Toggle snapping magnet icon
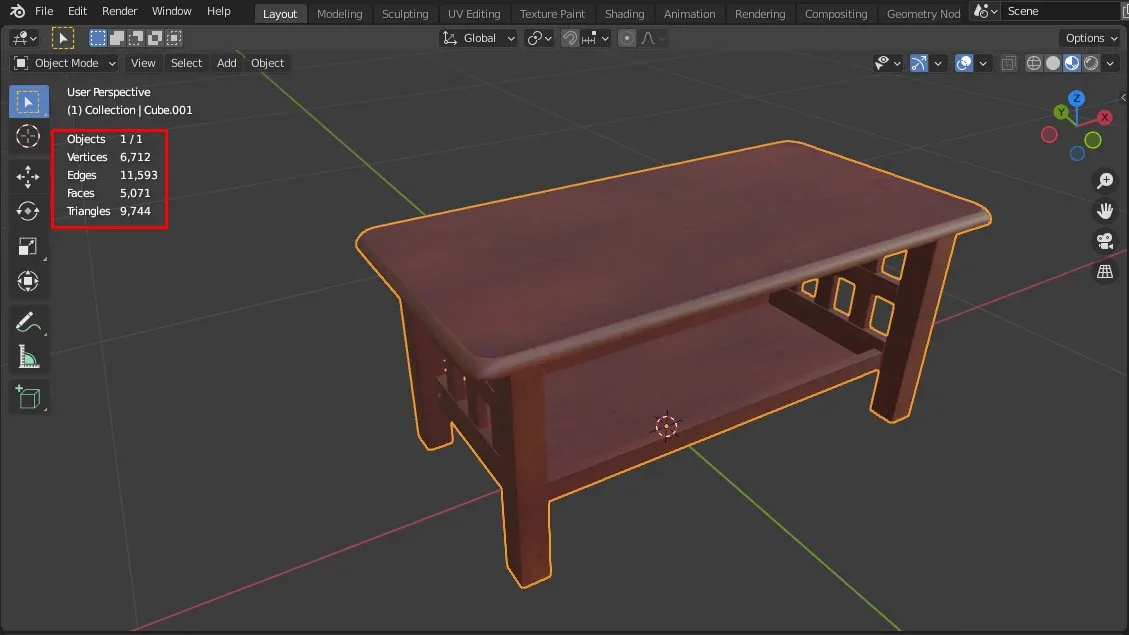 tap(570, 38)
